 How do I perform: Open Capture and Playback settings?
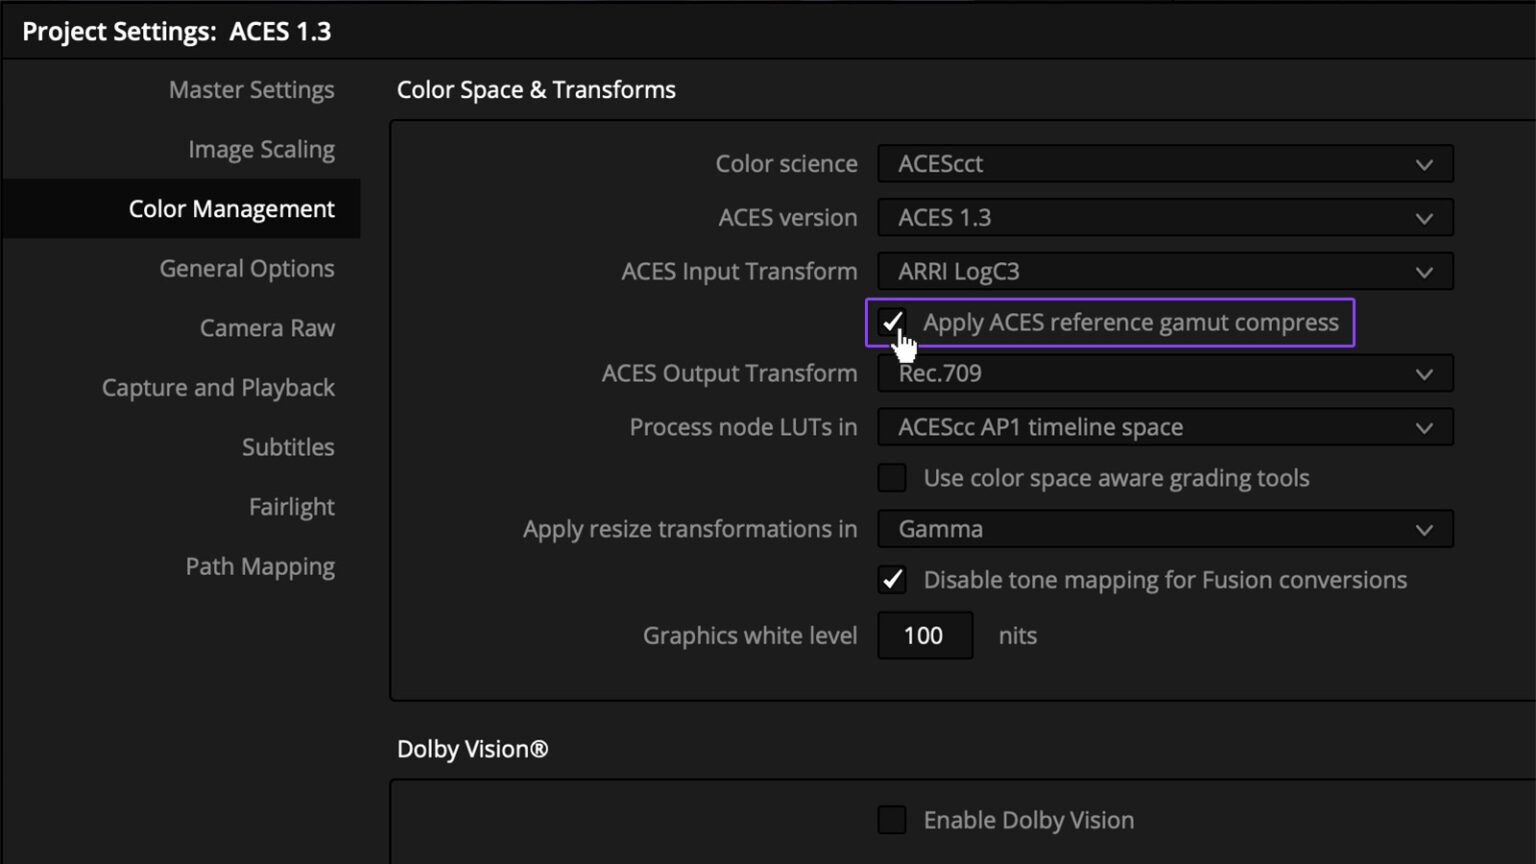tap(218, 387)
